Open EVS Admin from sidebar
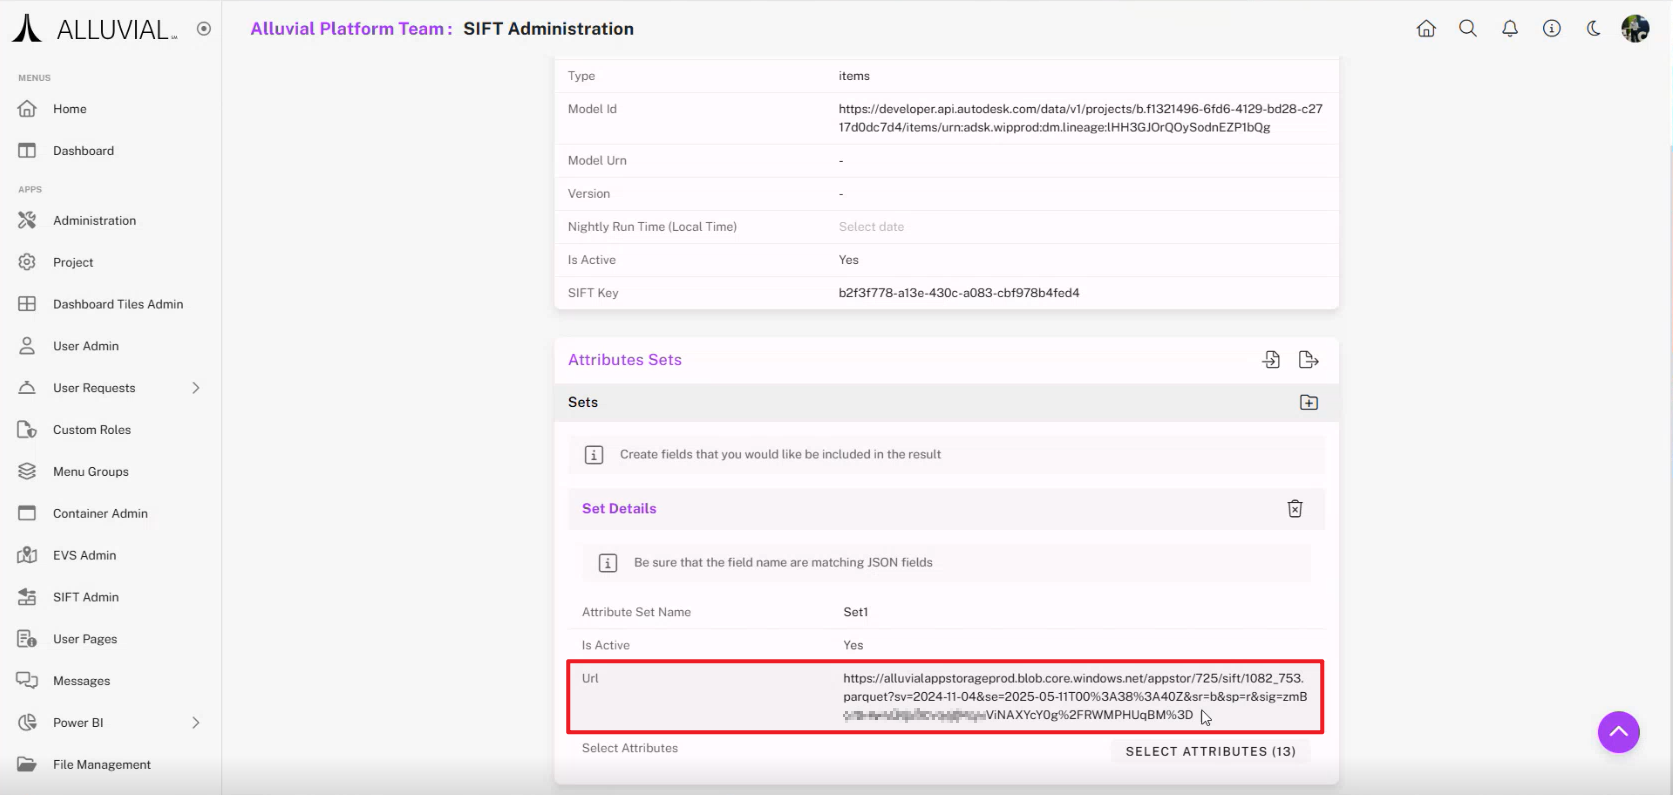 (x=84, y=555)
